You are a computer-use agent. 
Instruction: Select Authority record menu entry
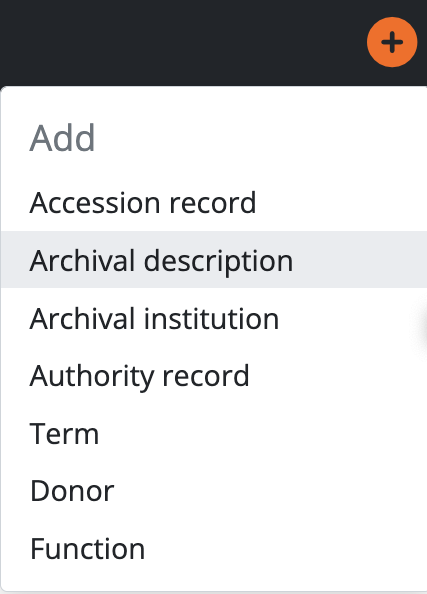tap(214, 375)
